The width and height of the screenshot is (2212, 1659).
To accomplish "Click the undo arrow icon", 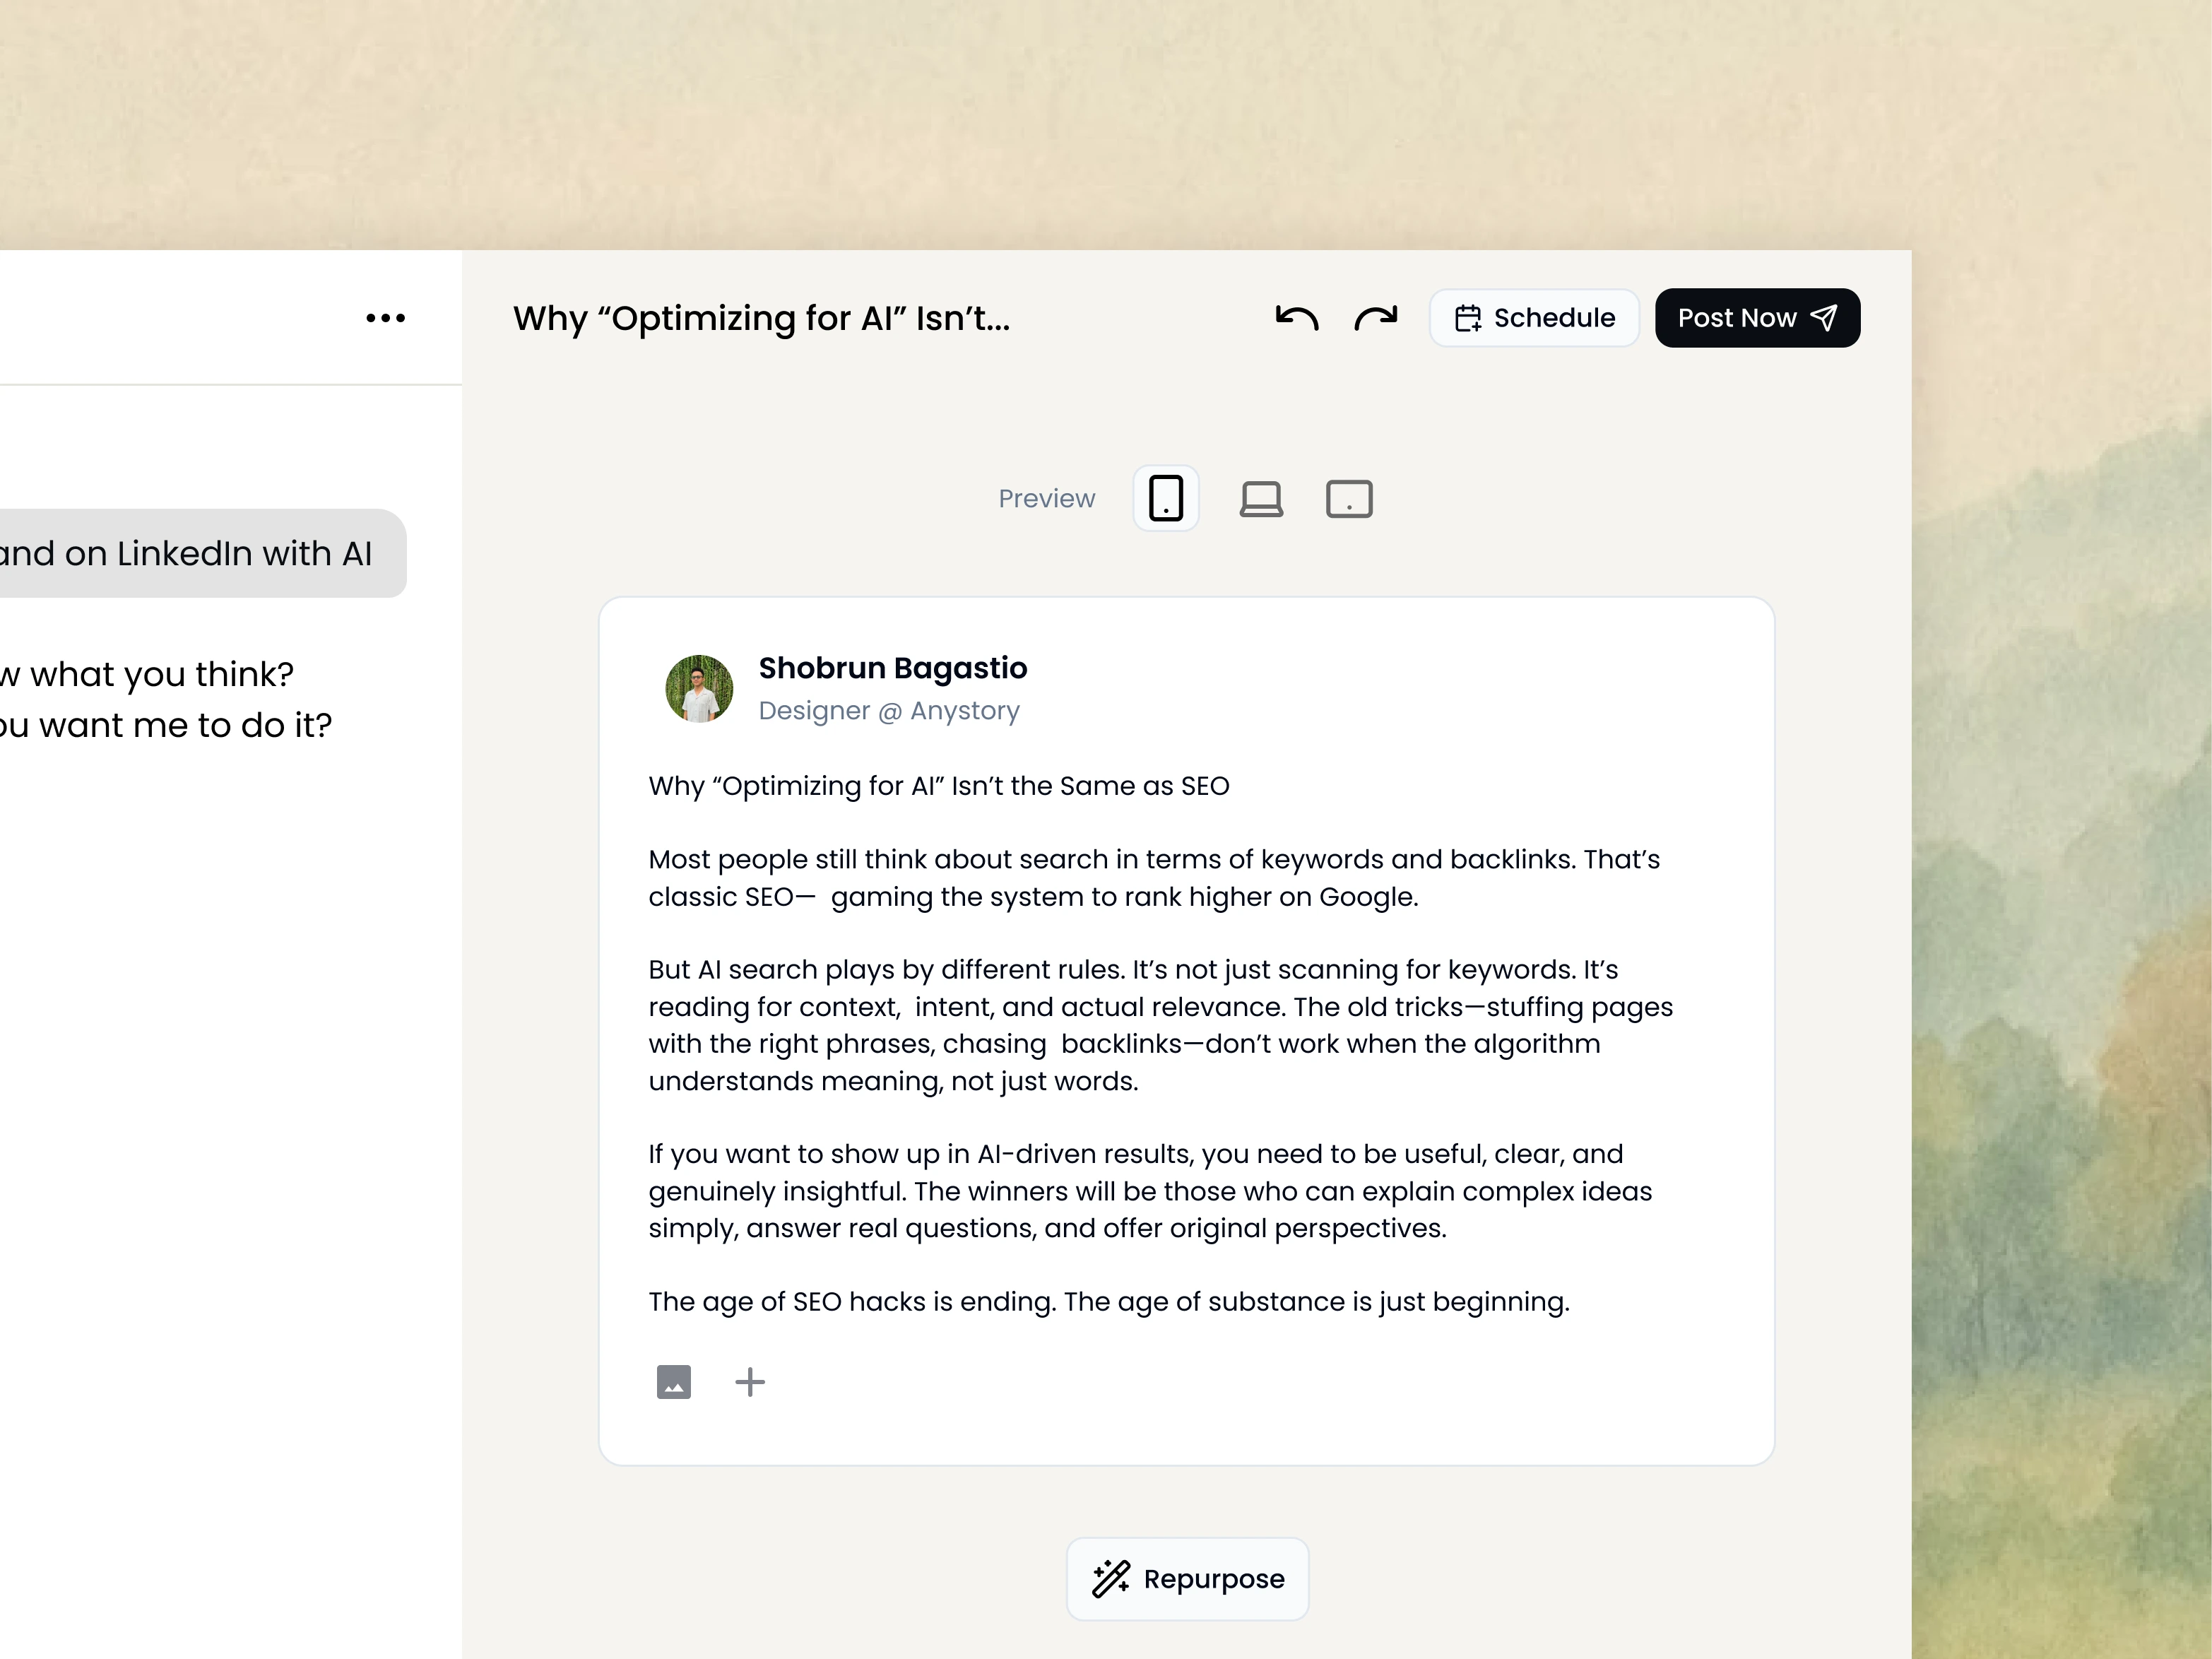I will tap(1297, 318).
